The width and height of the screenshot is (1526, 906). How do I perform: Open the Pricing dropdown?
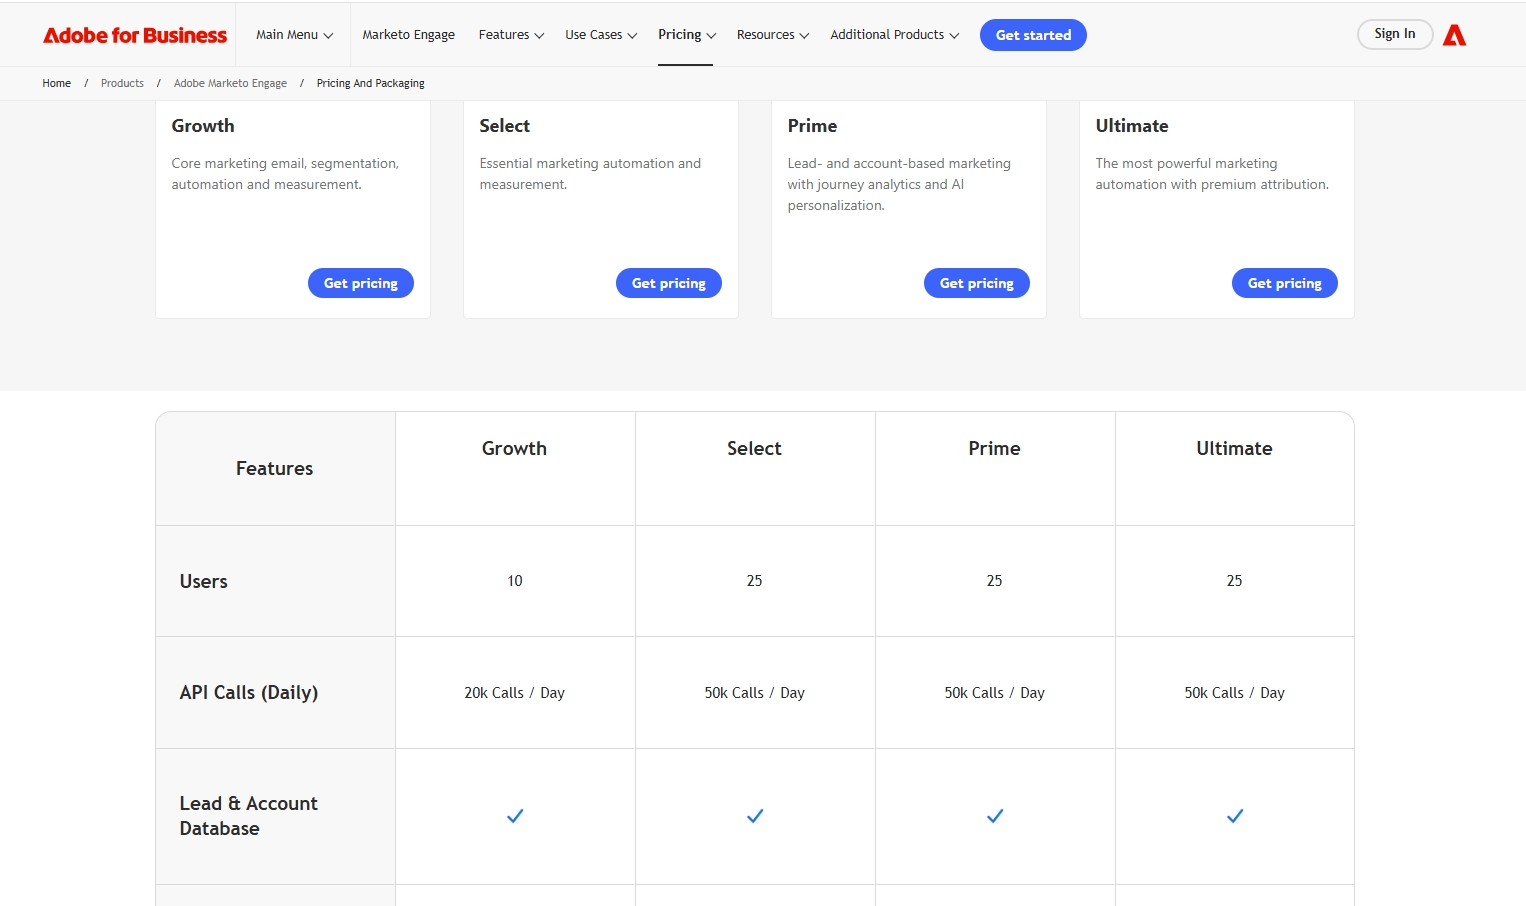point(687,35)
